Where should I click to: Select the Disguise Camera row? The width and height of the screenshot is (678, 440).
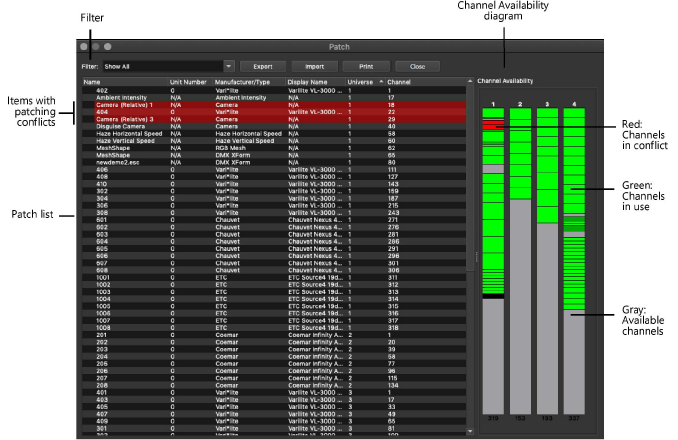click(274, 127)
